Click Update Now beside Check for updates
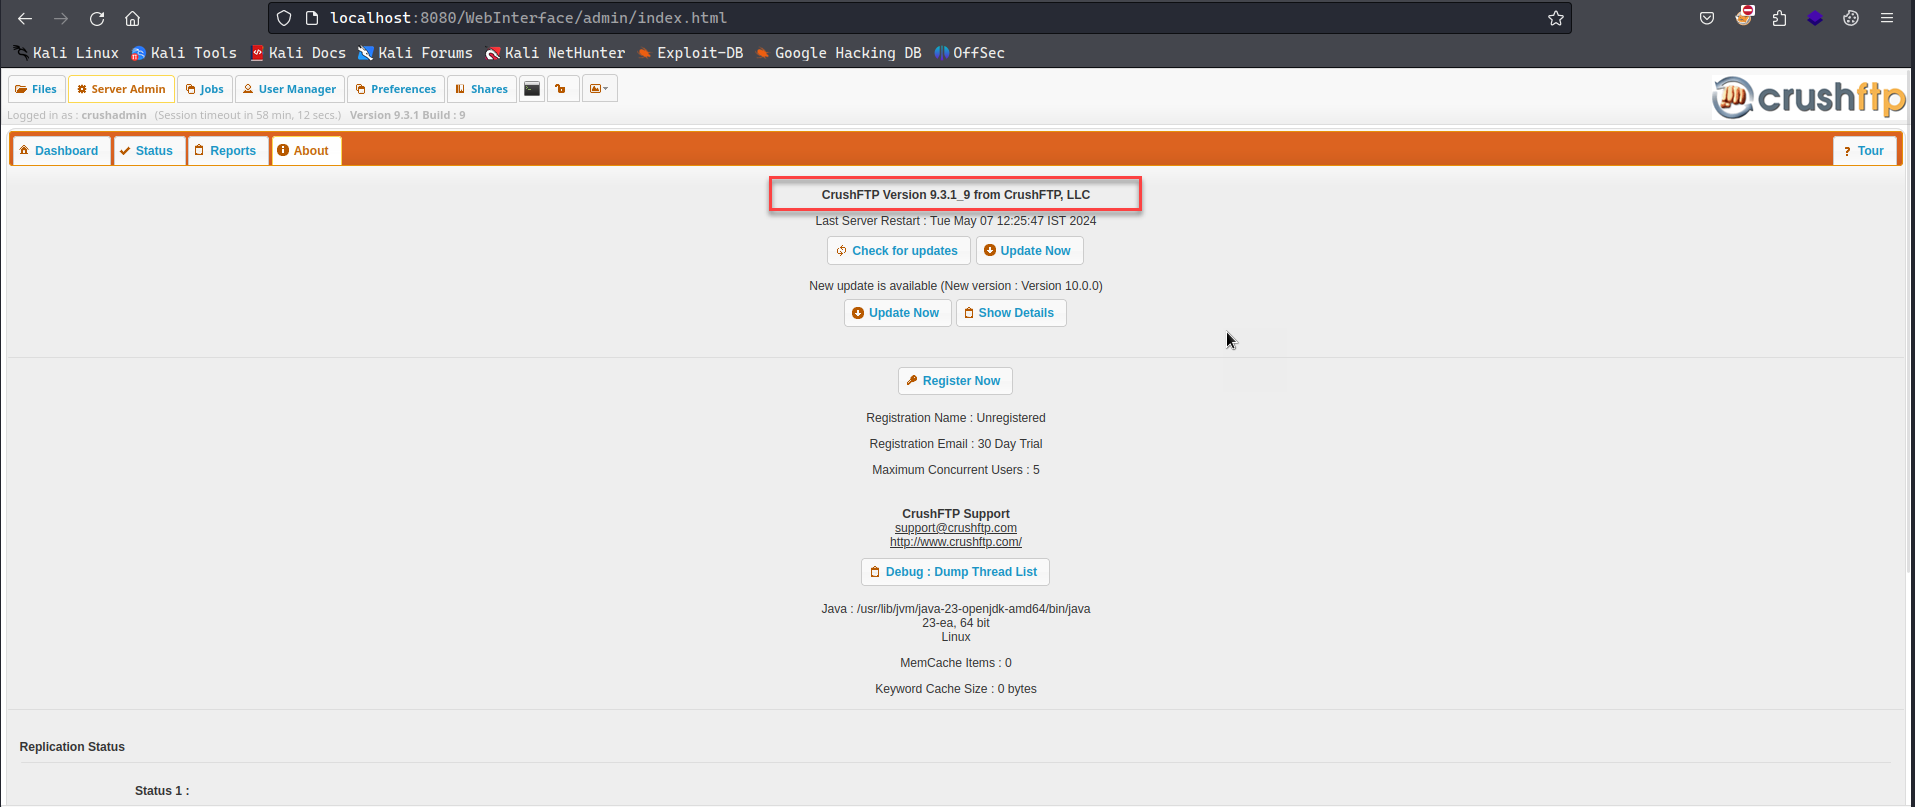This screenshot has width=1915, height=807. [x=1029, y=251]
